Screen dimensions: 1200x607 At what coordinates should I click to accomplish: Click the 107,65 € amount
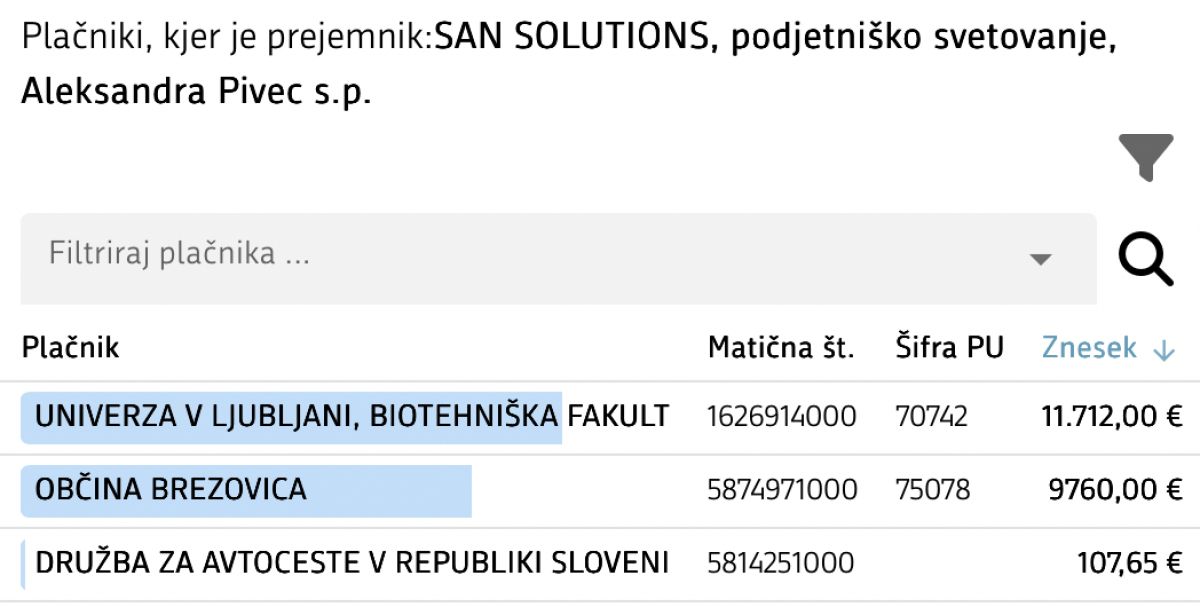point(1130,563)
